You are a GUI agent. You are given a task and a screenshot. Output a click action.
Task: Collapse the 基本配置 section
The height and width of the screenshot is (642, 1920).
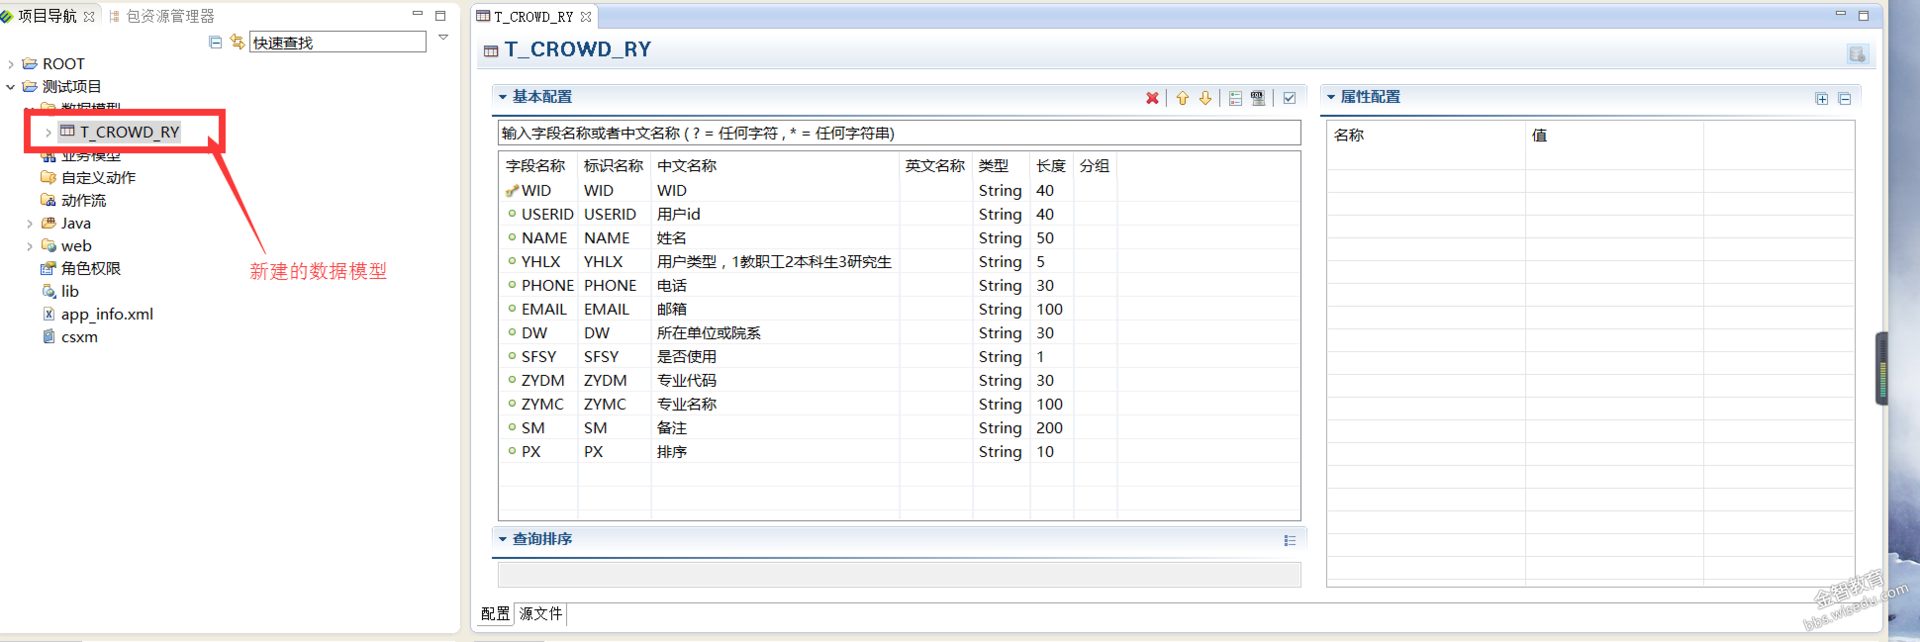tap(503, 97)
